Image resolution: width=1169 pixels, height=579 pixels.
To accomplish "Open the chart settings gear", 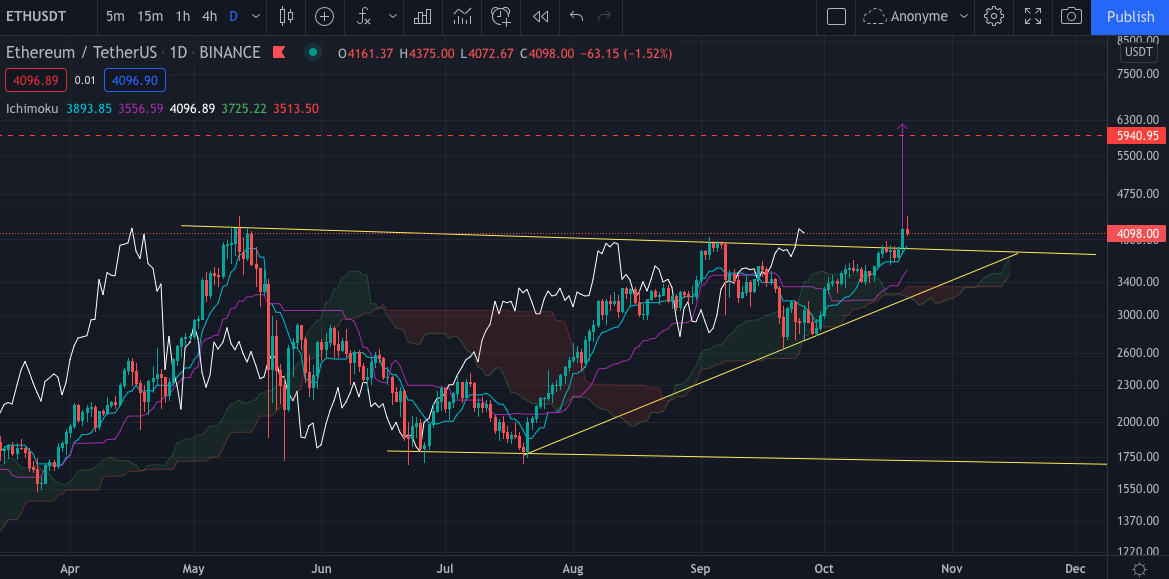I will click(994, 17).
